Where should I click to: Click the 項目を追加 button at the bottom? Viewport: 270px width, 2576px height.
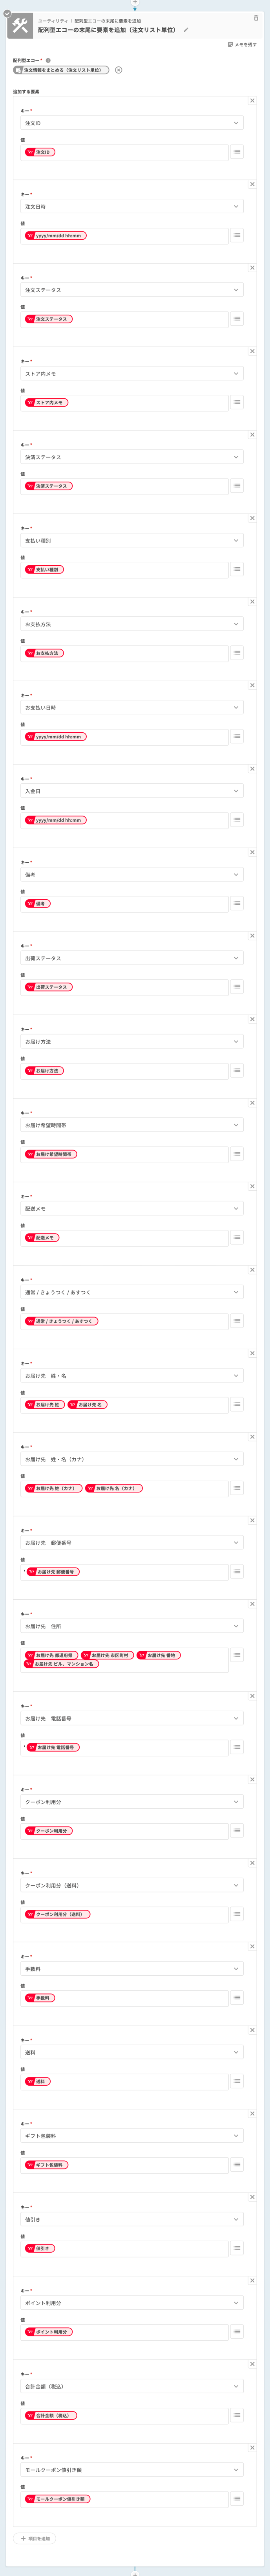pos(35,2538)
